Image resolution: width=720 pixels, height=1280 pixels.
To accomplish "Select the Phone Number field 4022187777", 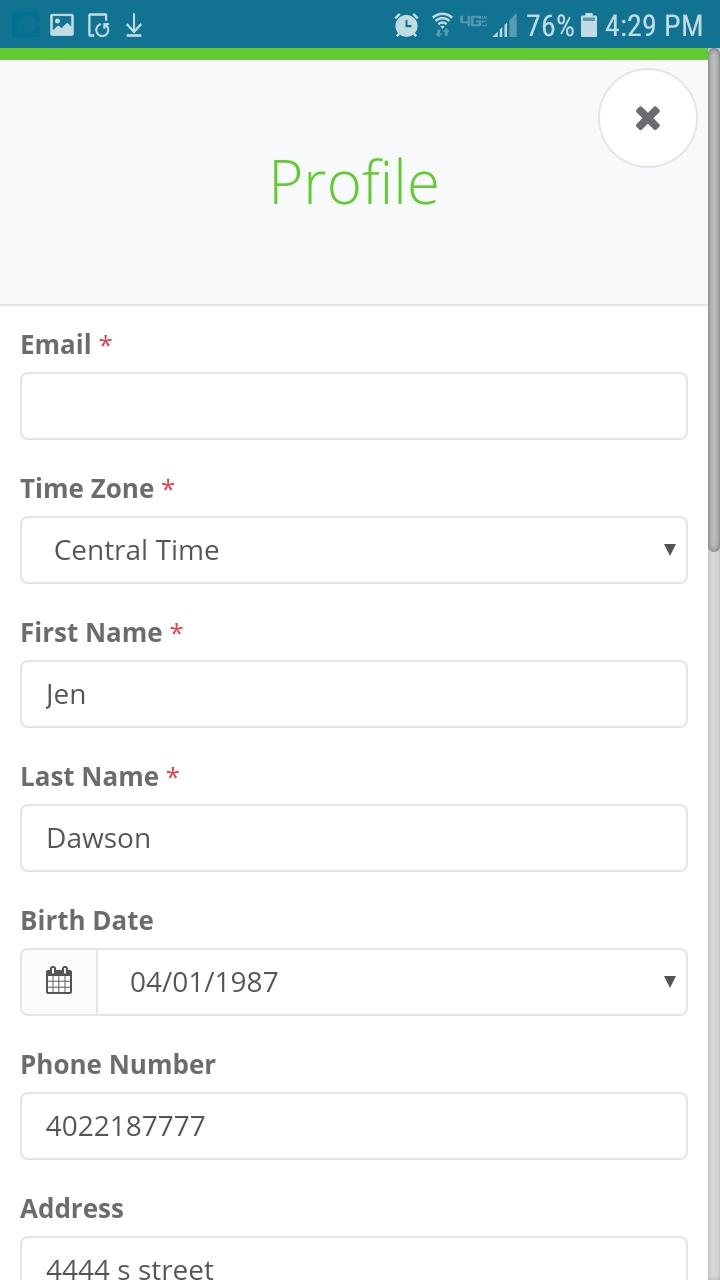I will coord(354,1126).
